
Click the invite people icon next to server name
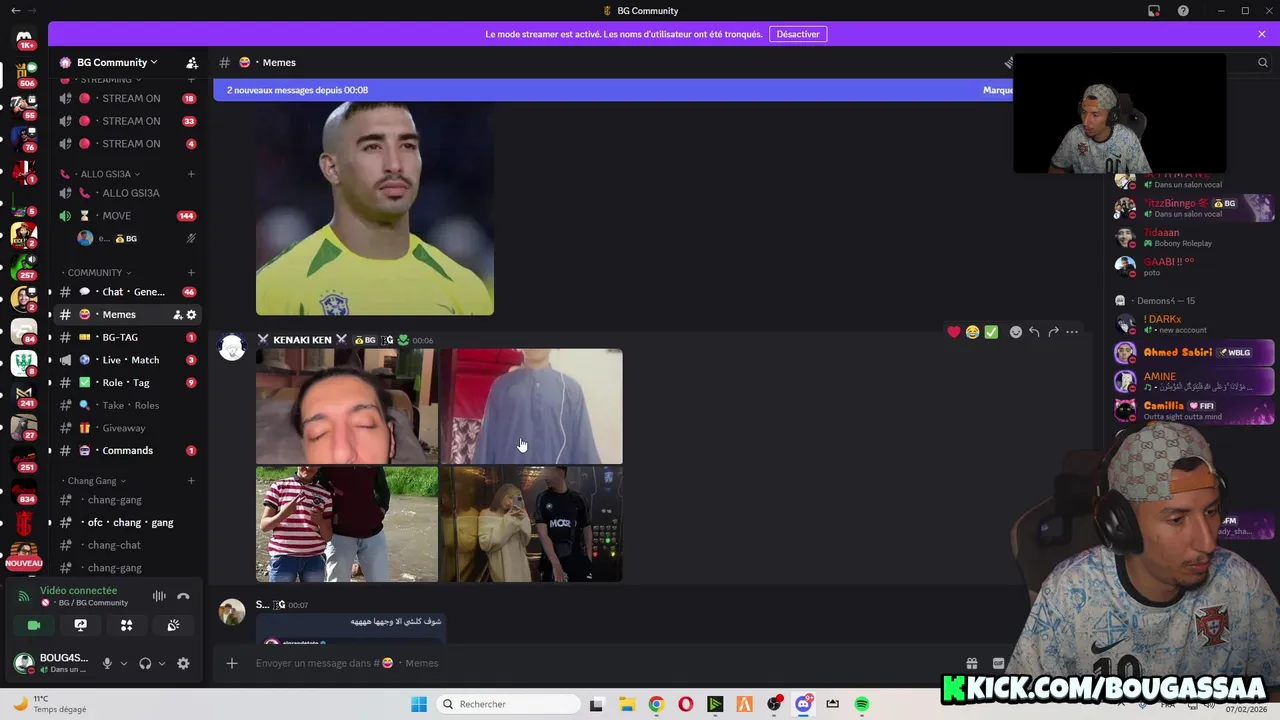[x=192, y=62]
